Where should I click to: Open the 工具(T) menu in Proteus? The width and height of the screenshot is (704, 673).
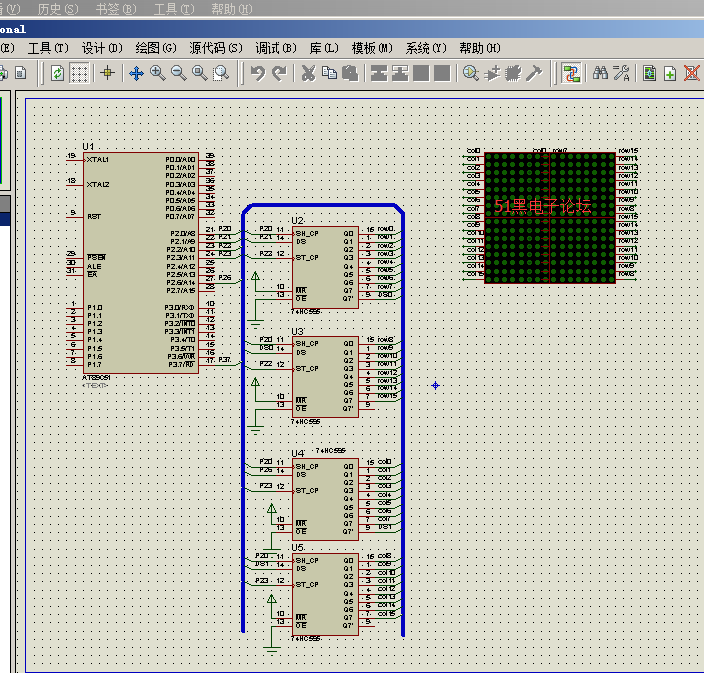[x=48, y=48]
